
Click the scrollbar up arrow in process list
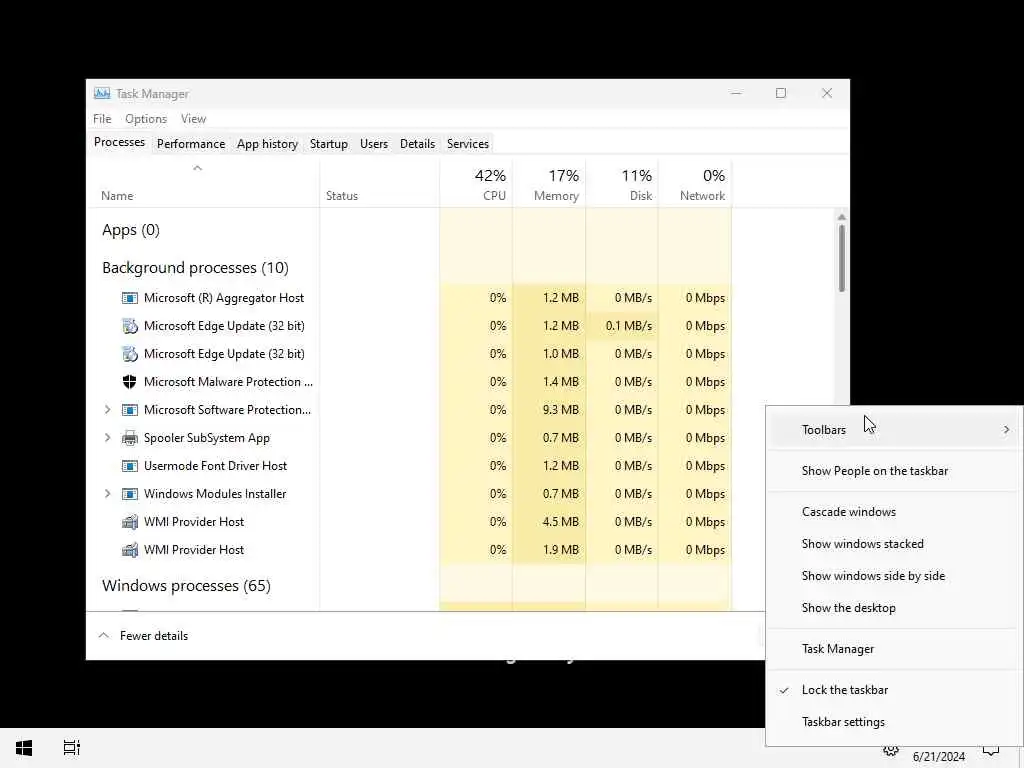click(x=842, y=217)
